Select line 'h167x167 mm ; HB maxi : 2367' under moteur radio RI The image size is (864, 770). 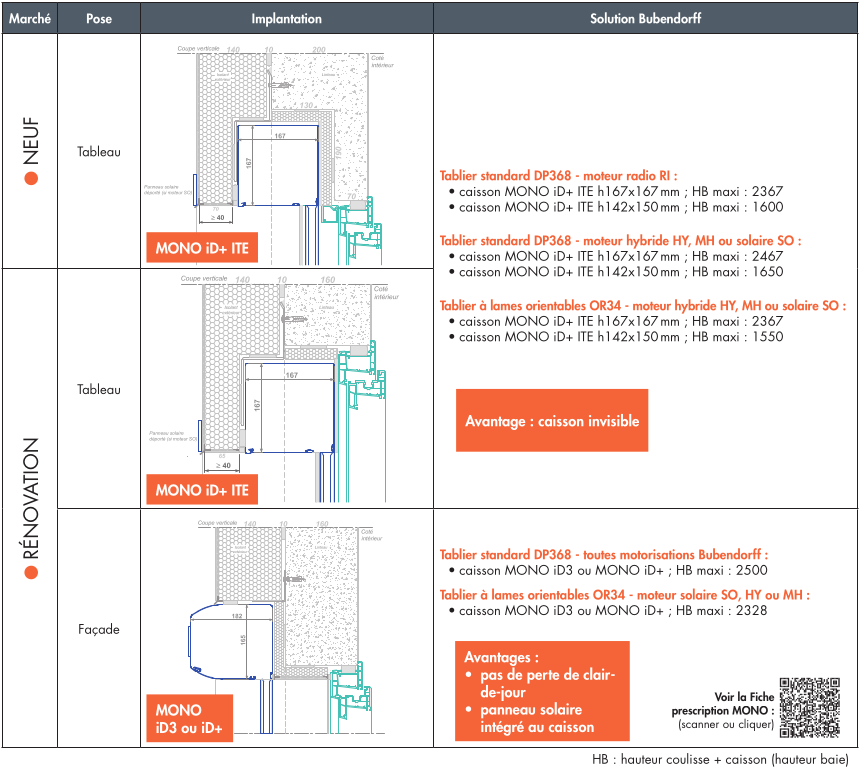pos(620,191)
